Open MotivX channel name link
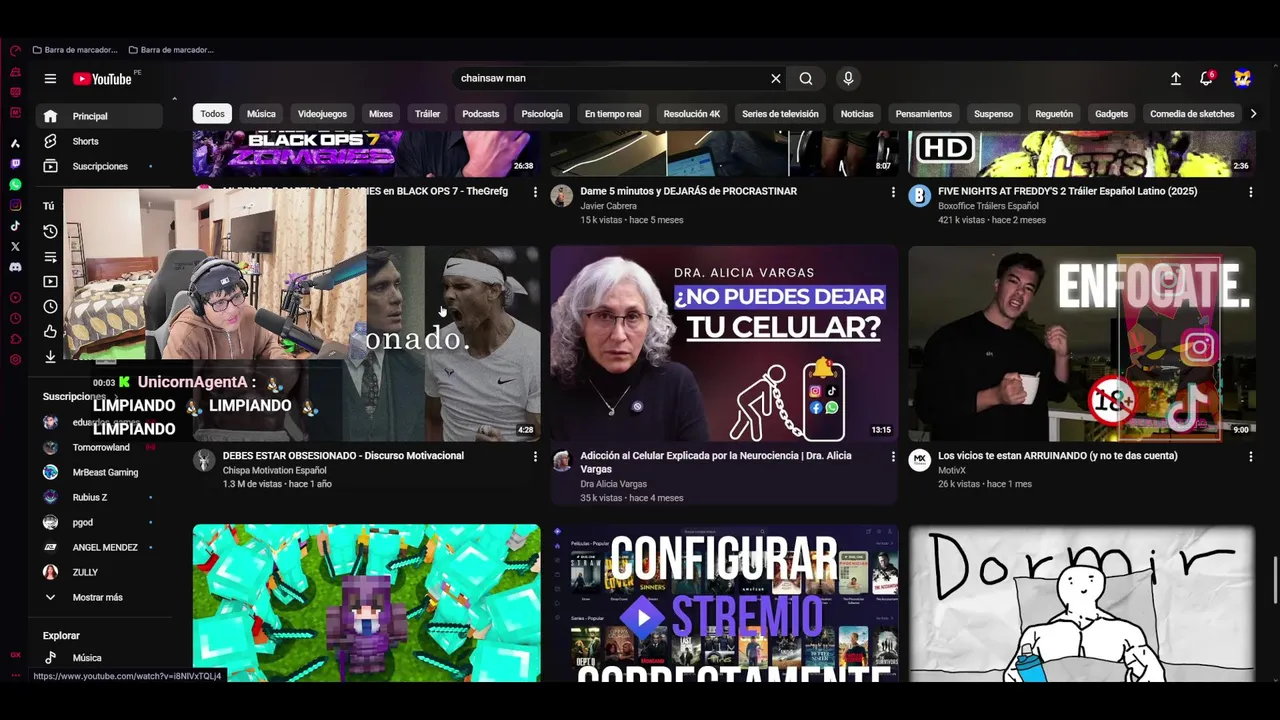The height and width of the screenshot is (720, 1280). [x=952, y=470]
